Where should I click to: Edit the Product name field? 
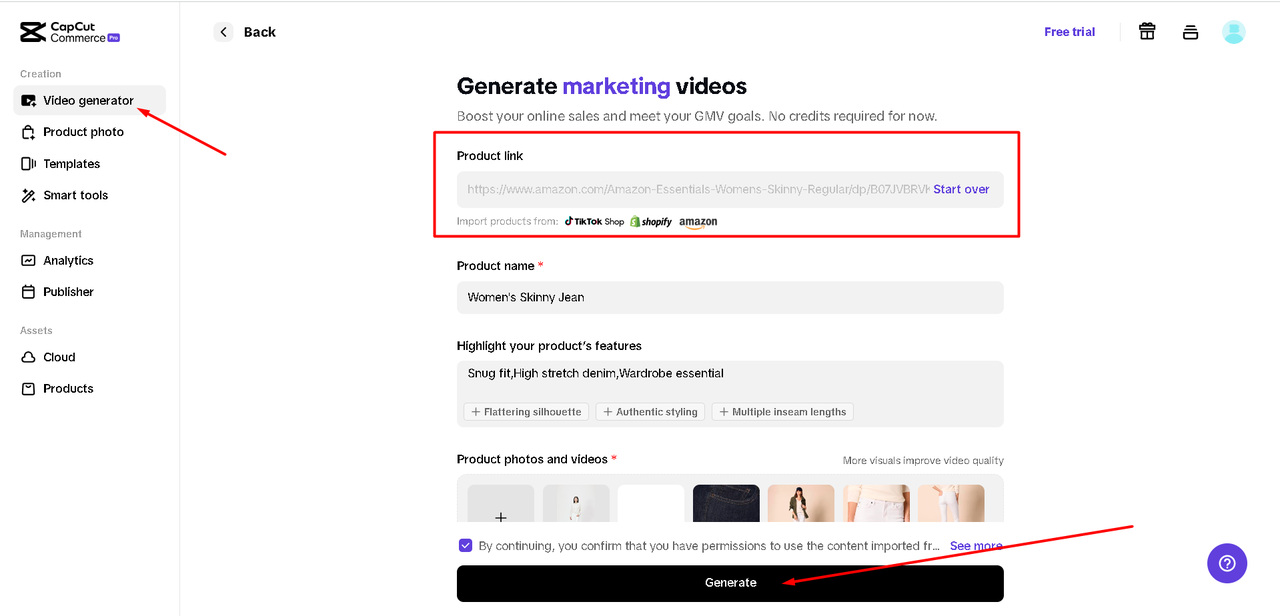[x=730, y=297]
